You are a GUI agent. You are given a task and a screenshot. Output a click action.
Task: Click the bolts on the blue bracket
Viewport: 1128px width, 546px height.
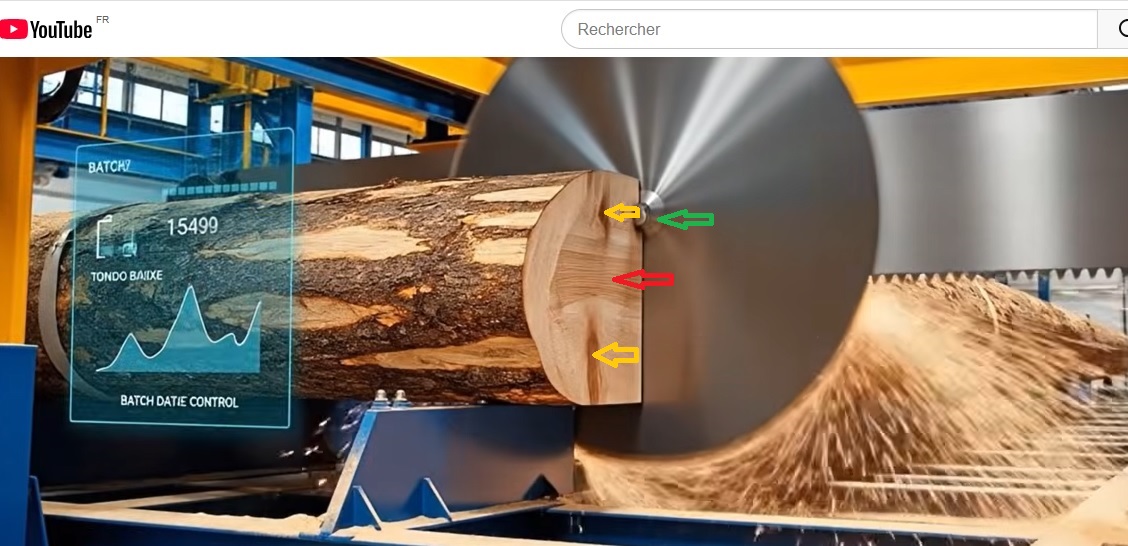[390, 398]
